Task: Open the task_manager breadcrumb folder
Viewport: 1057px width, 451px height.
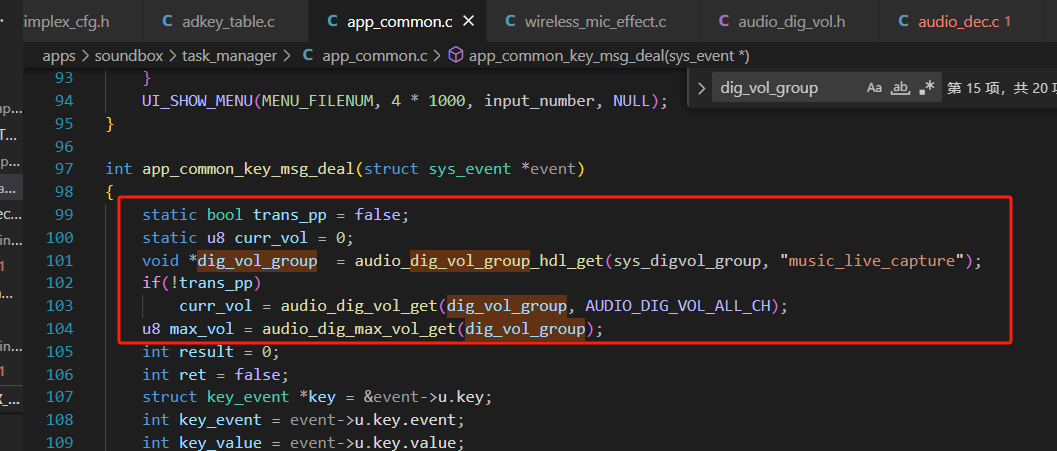Action: point(229,55)
